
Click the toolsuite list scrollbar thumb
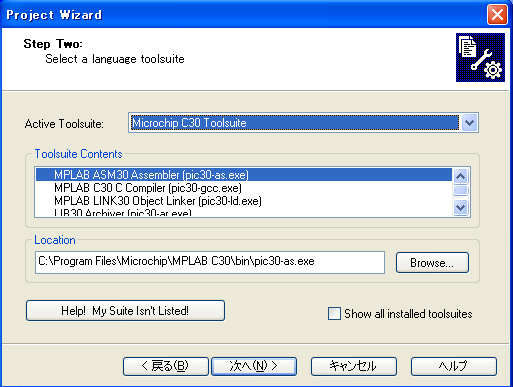(x=461, y=190)
